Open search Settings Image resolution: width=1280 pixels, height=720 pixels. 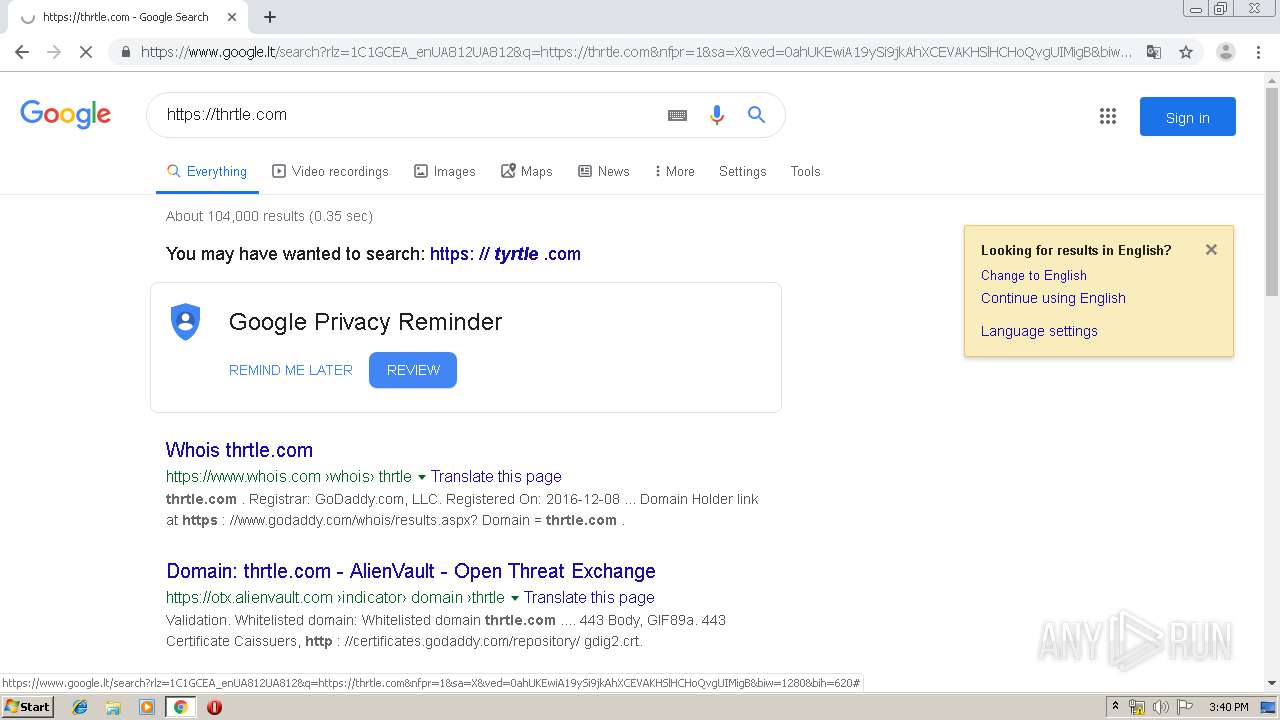click(742, 171)
